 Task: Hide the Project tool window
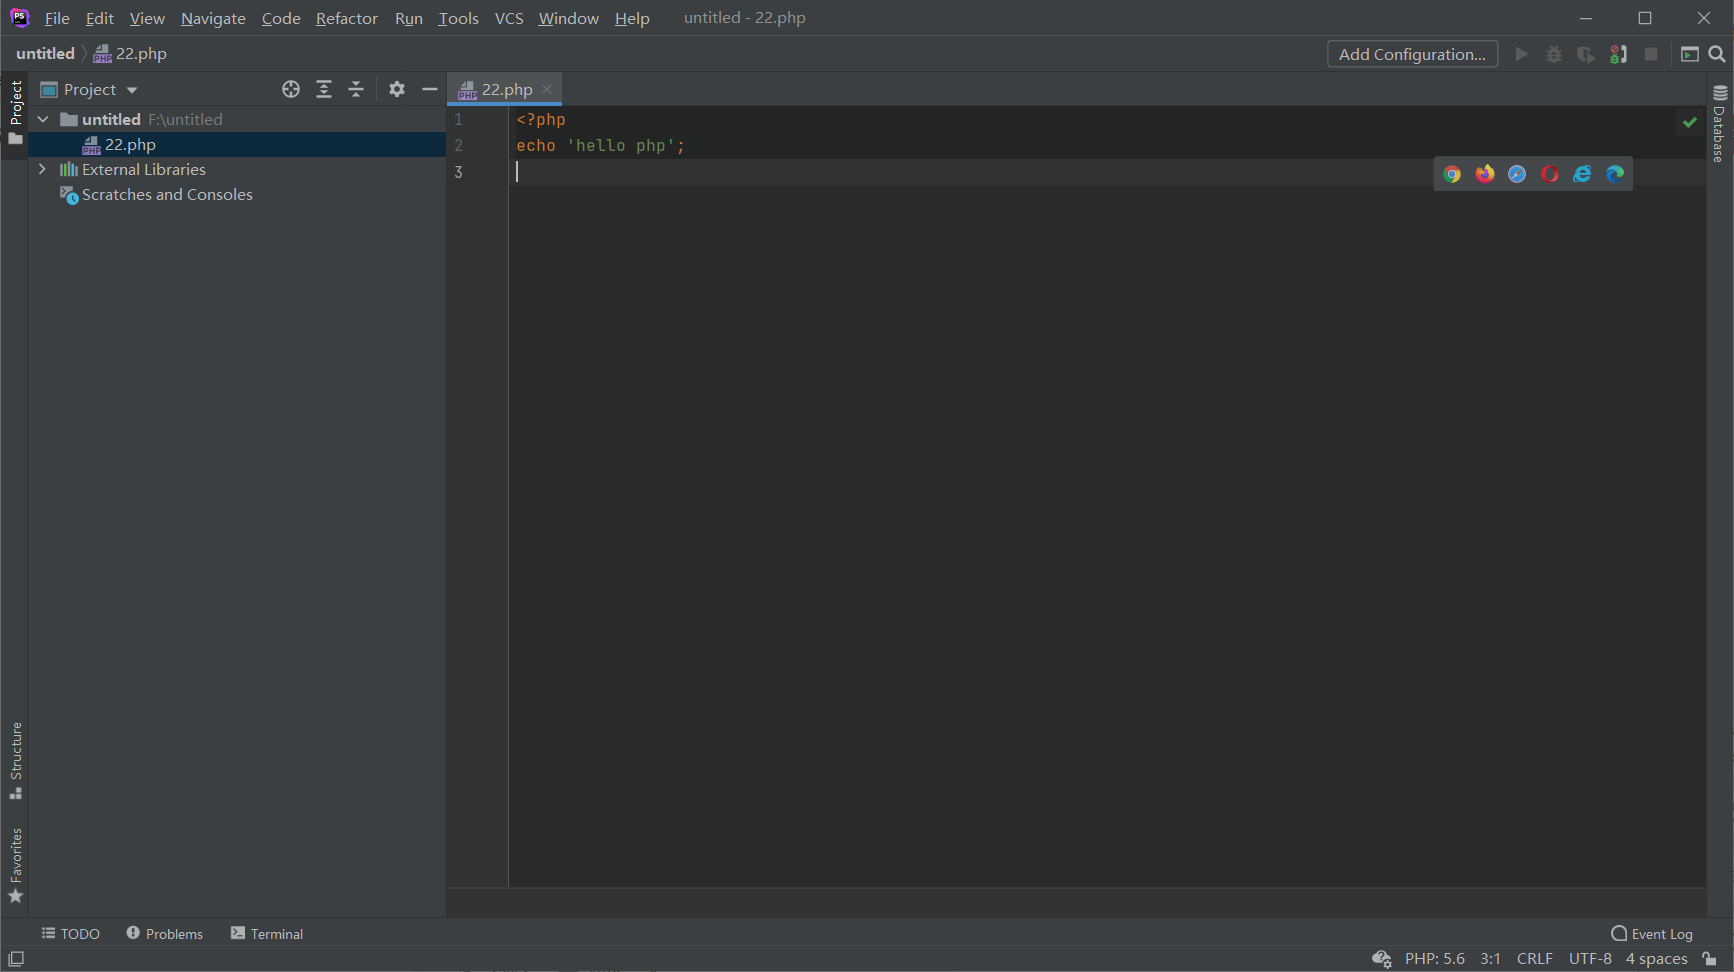(x=430, y=89)
